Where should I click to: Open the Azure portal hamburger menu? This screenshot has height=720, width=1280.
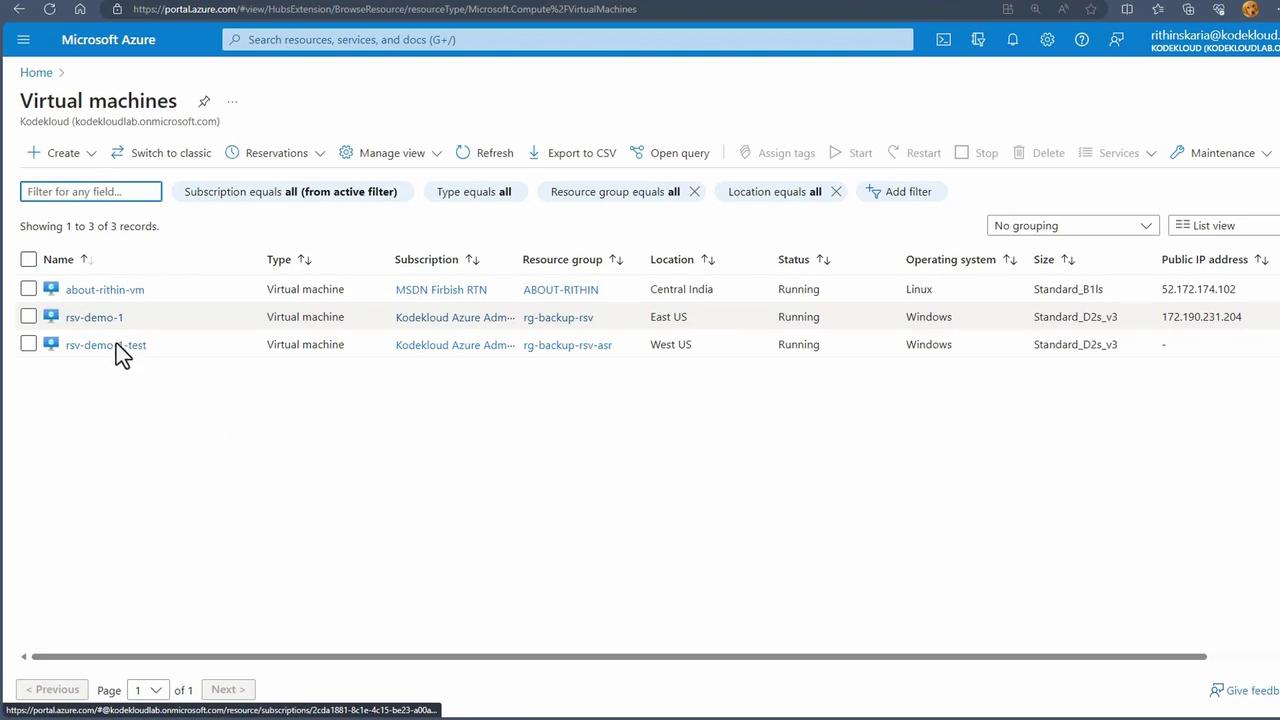(24, 40)
